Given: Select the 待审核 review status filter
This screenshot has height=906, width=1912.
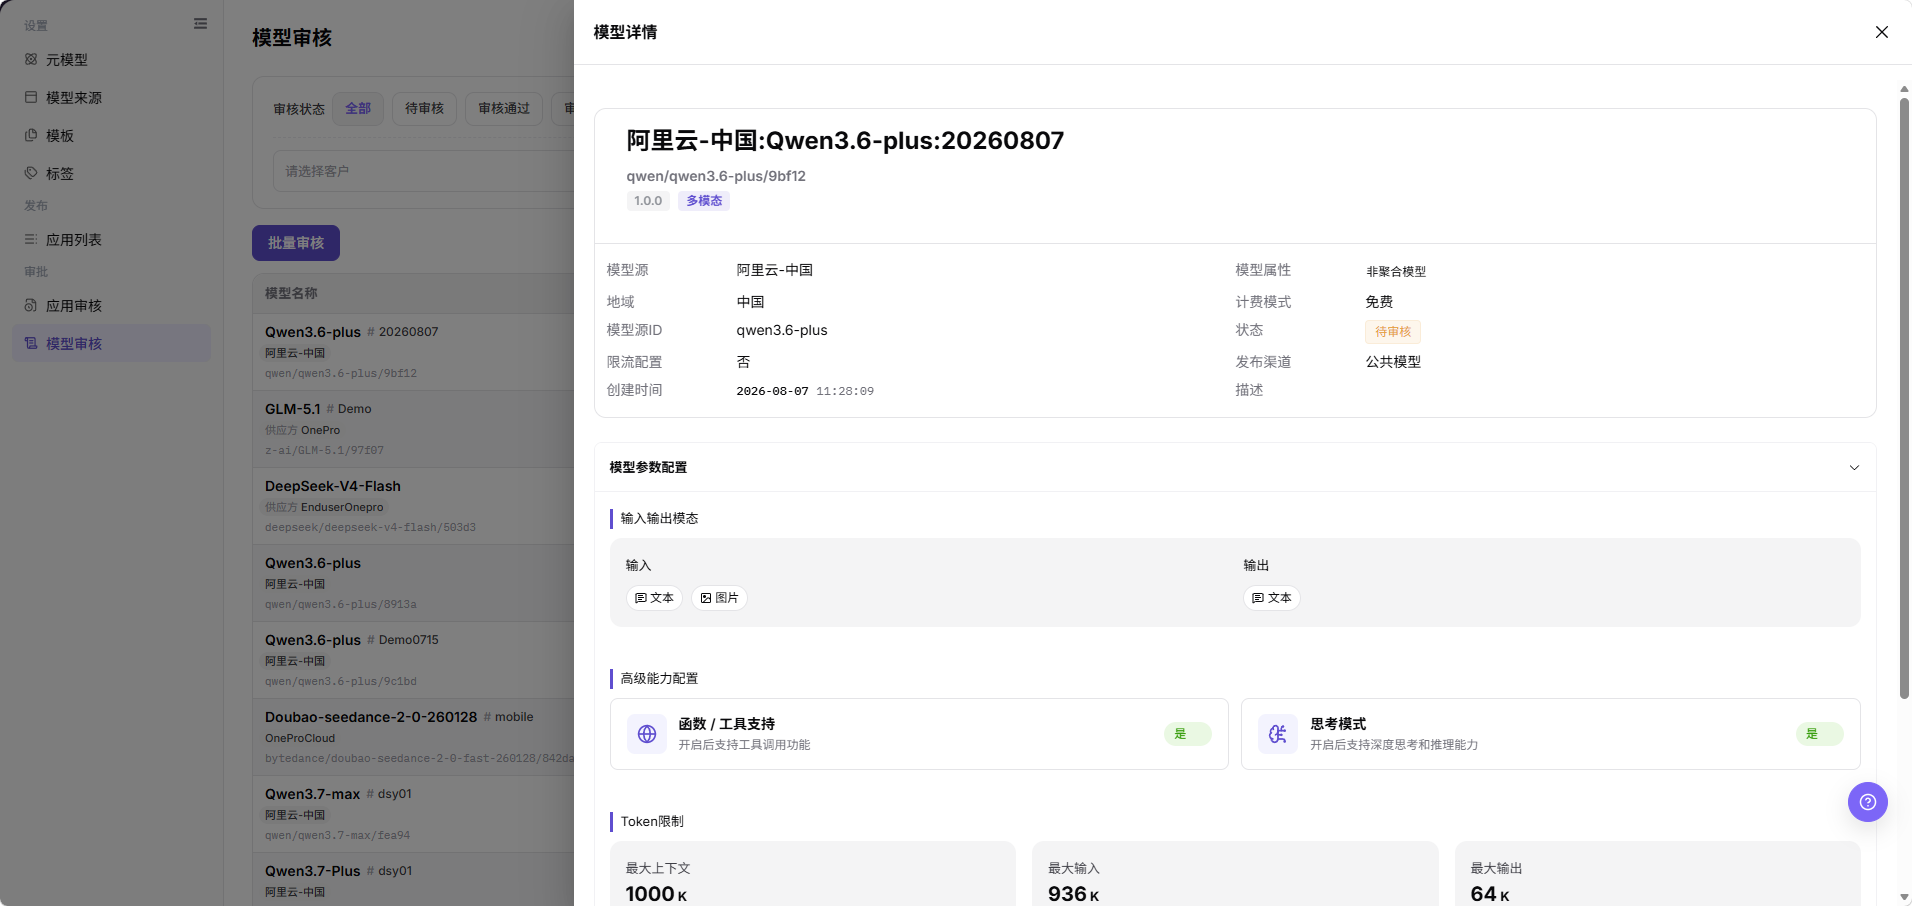Looking at the screenshot, I should (x=425, y=109).
